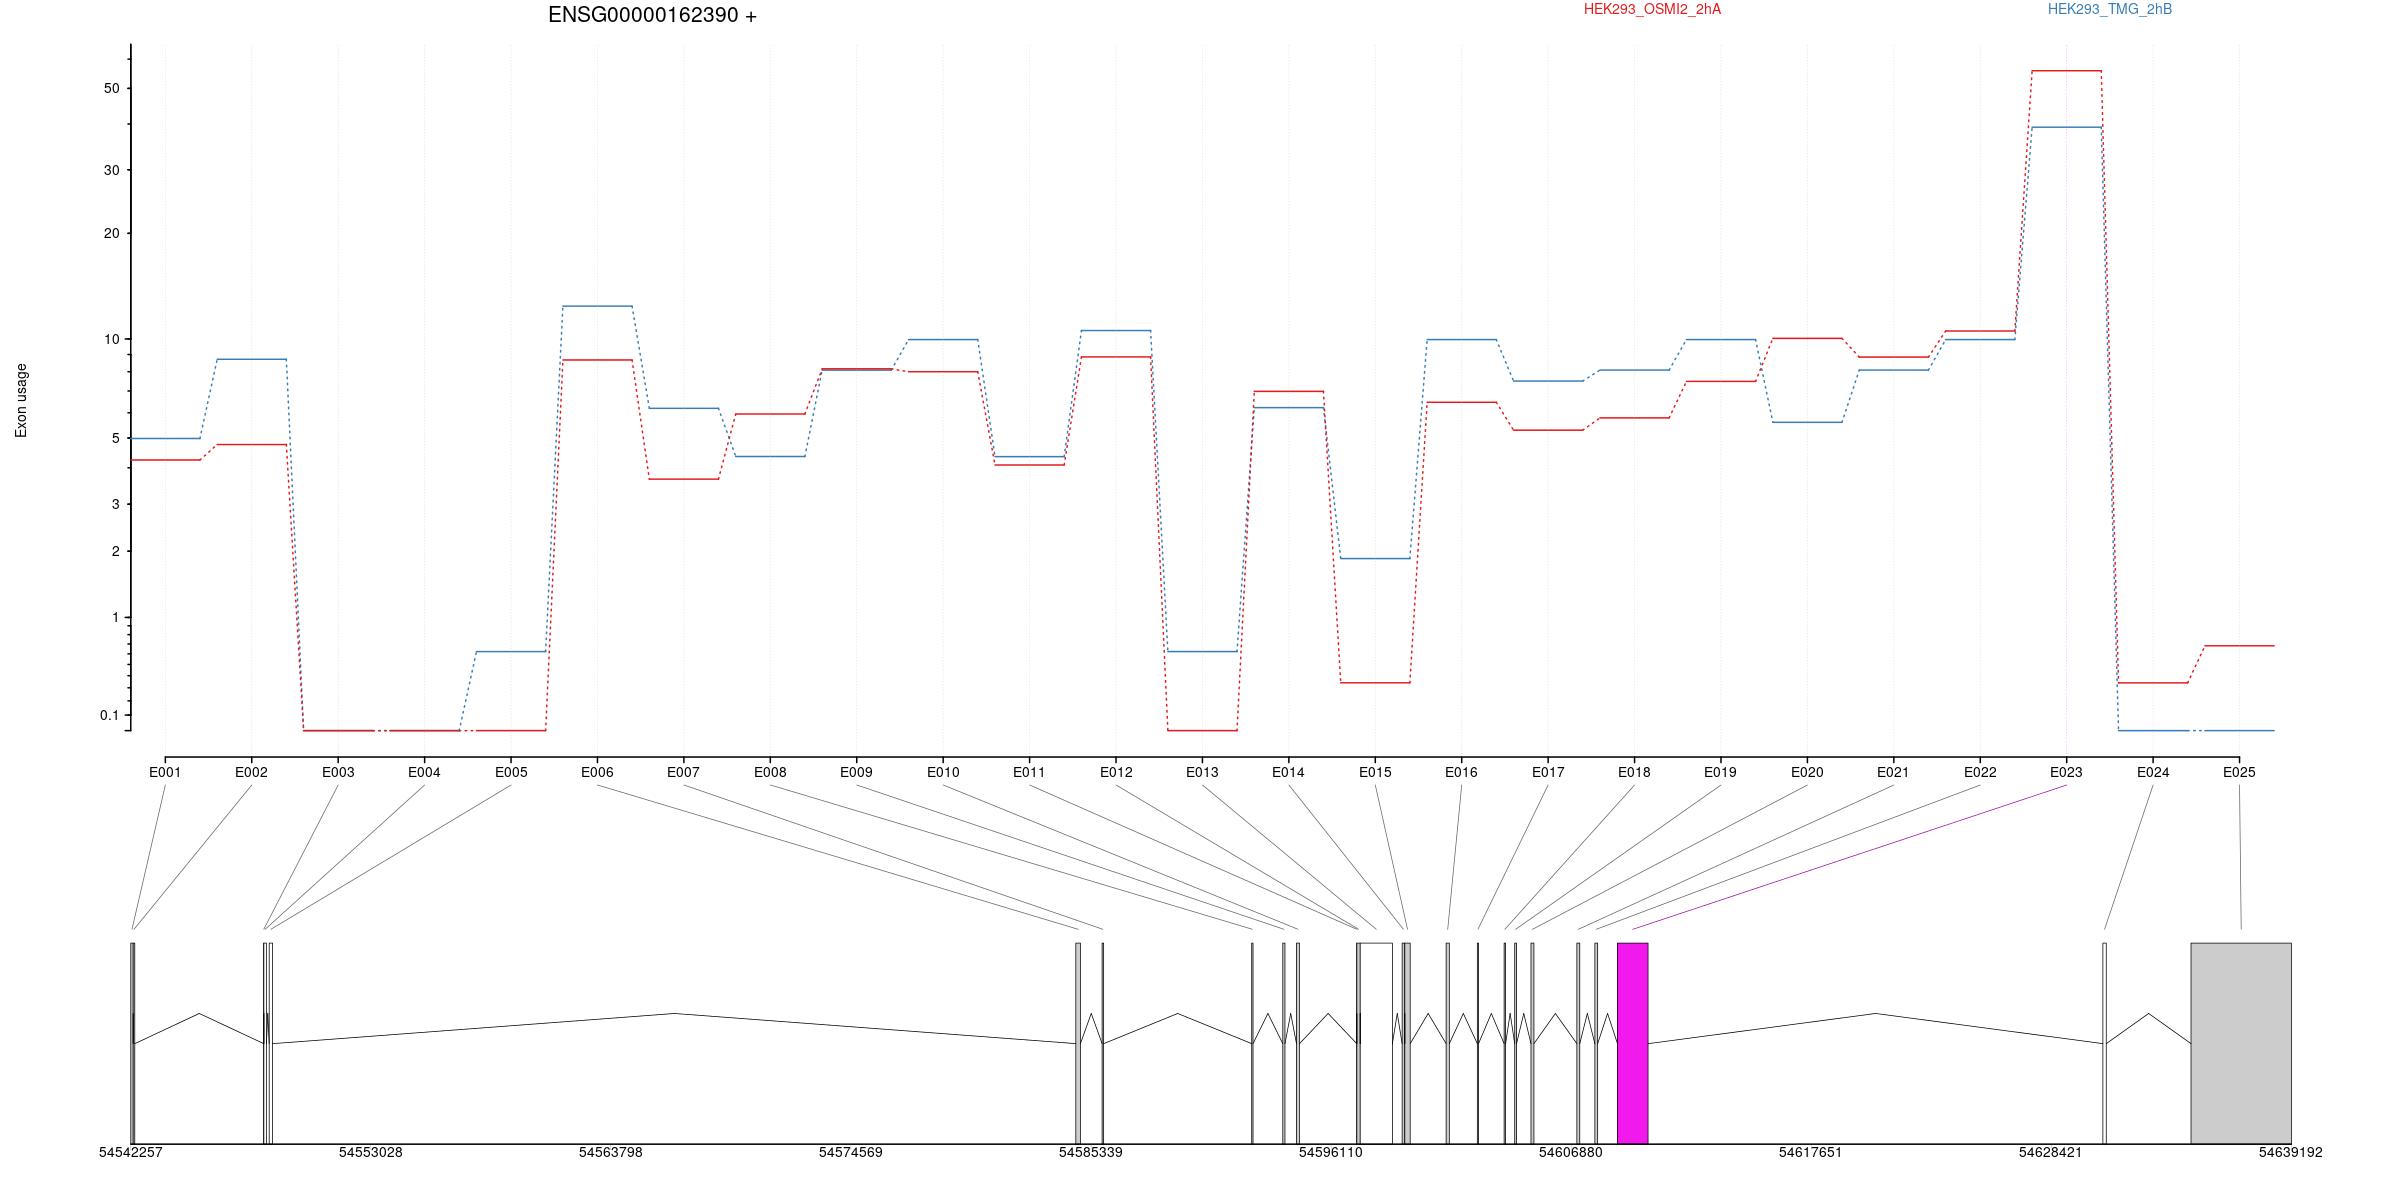Click the E017 exon label
2400x1200 pixels.
click(x=1548, y=772)
